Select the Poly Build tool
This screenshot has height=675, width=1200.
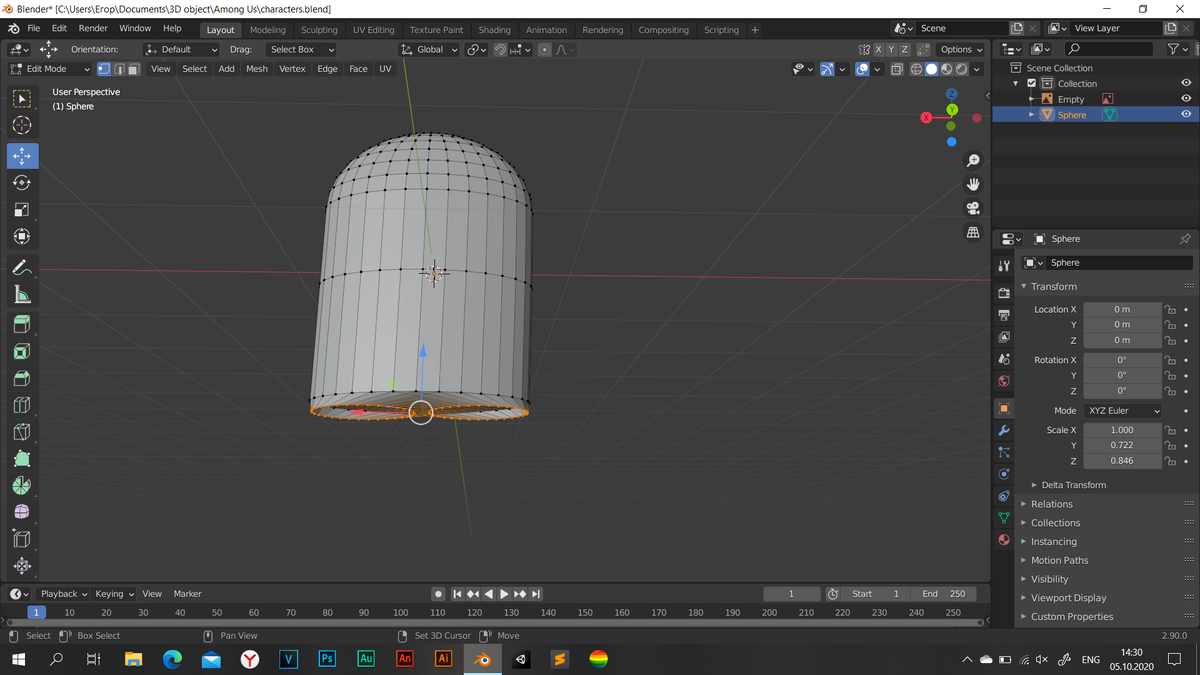tap(22, 459)
